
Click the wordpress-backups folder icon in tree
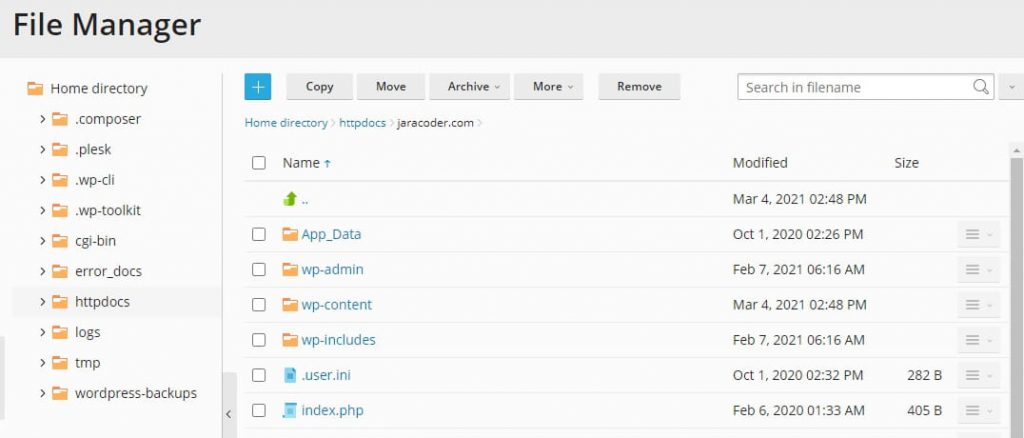(x=59, y=393)
